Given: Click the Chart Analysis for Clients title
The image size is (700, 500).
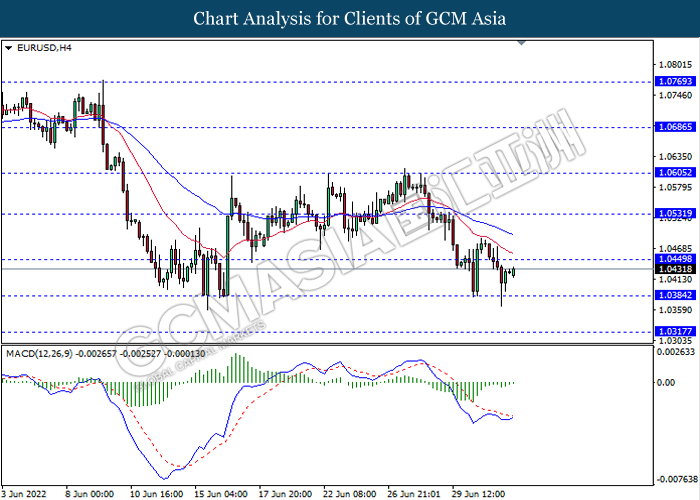Looking at the screenshot, I should [x=350, y=18].
